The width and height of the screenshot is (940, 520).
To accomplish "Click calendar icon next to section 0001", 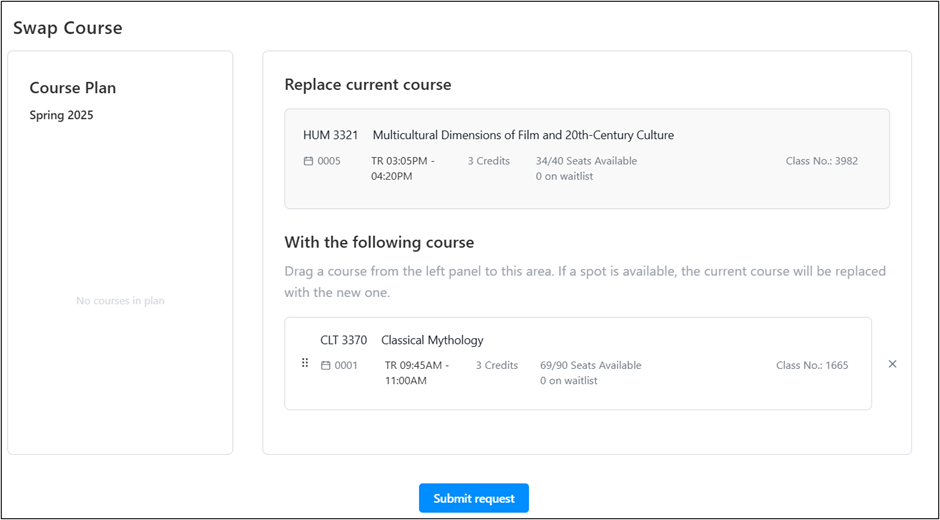I will [325, 366].
